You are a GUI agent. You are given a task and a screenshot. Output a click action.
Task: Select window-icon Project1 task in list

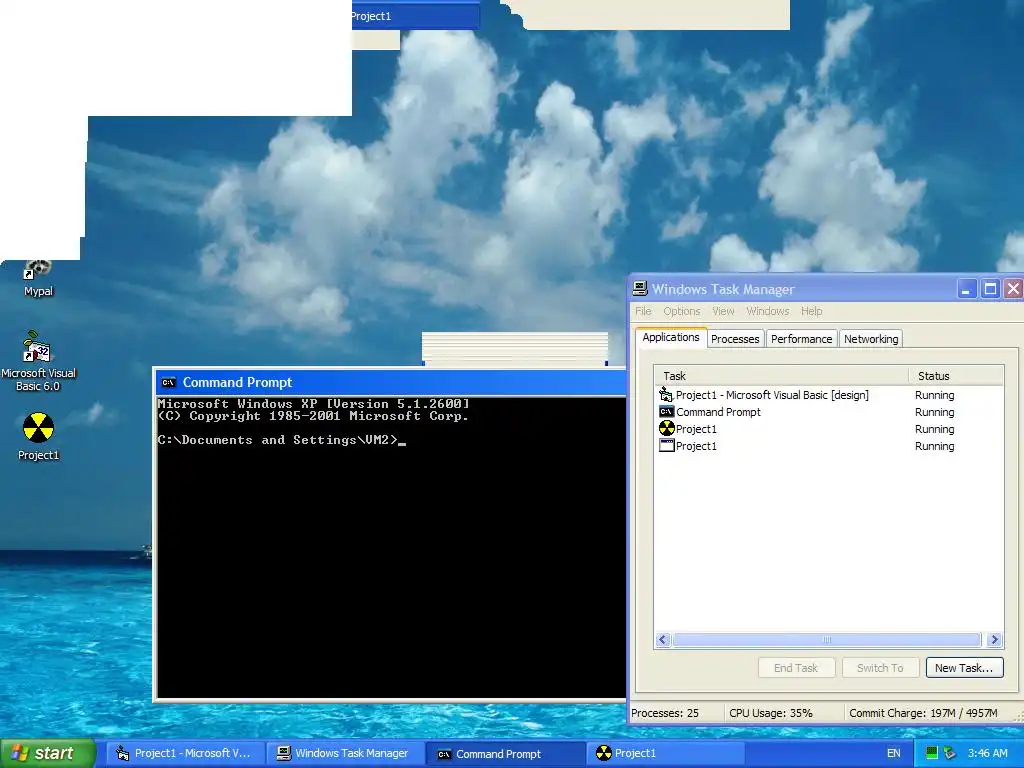[666, 445]
